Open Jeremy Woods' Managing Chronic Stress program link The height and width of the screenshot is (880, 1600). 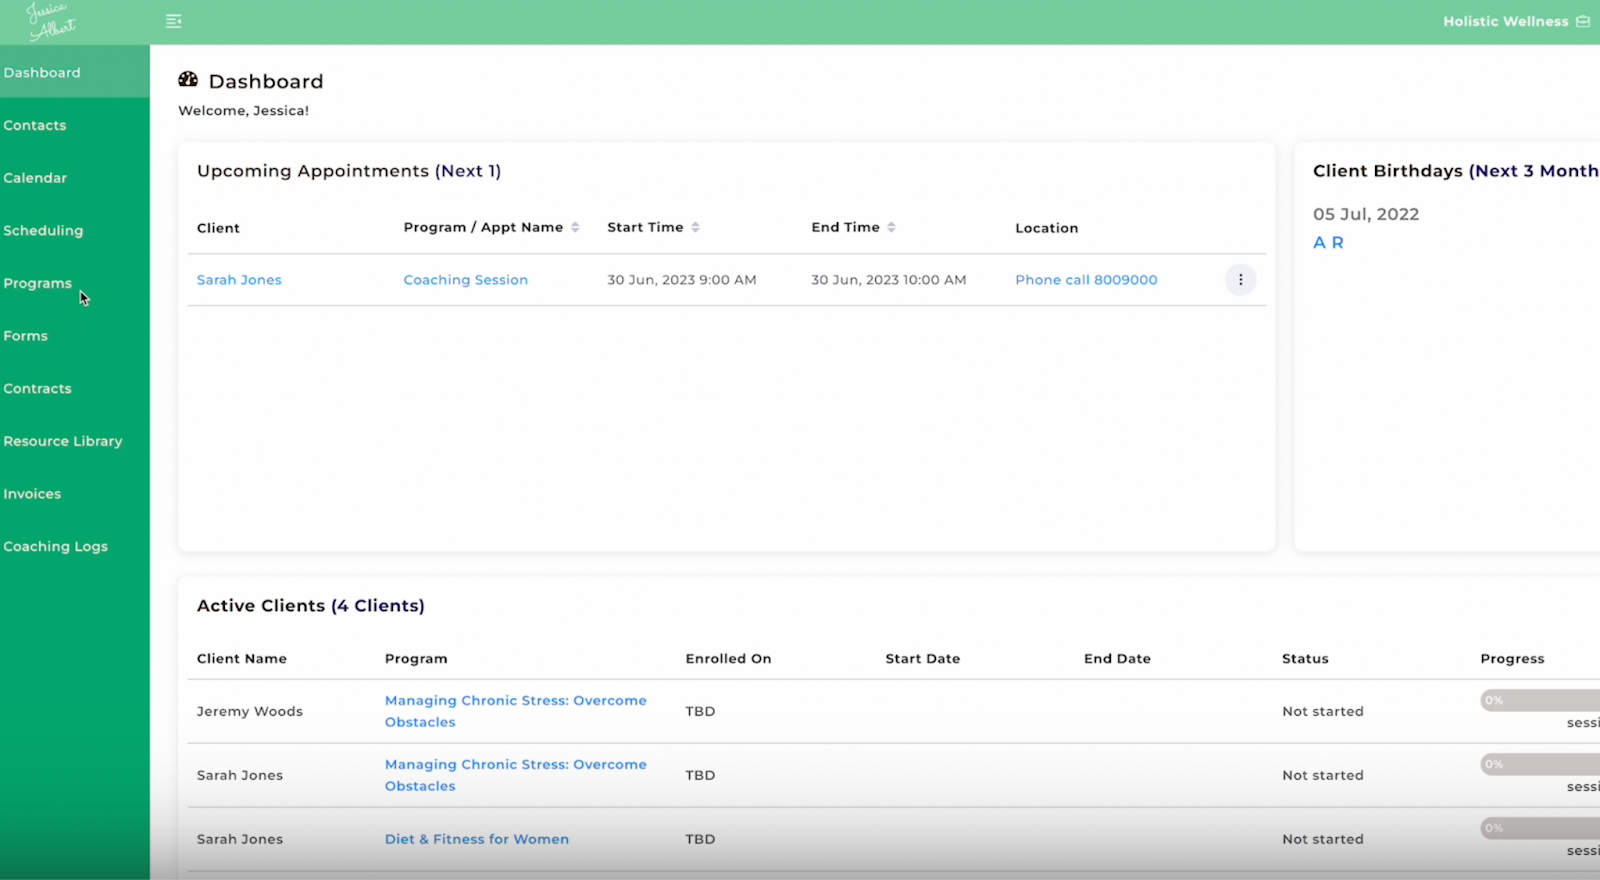516,711
